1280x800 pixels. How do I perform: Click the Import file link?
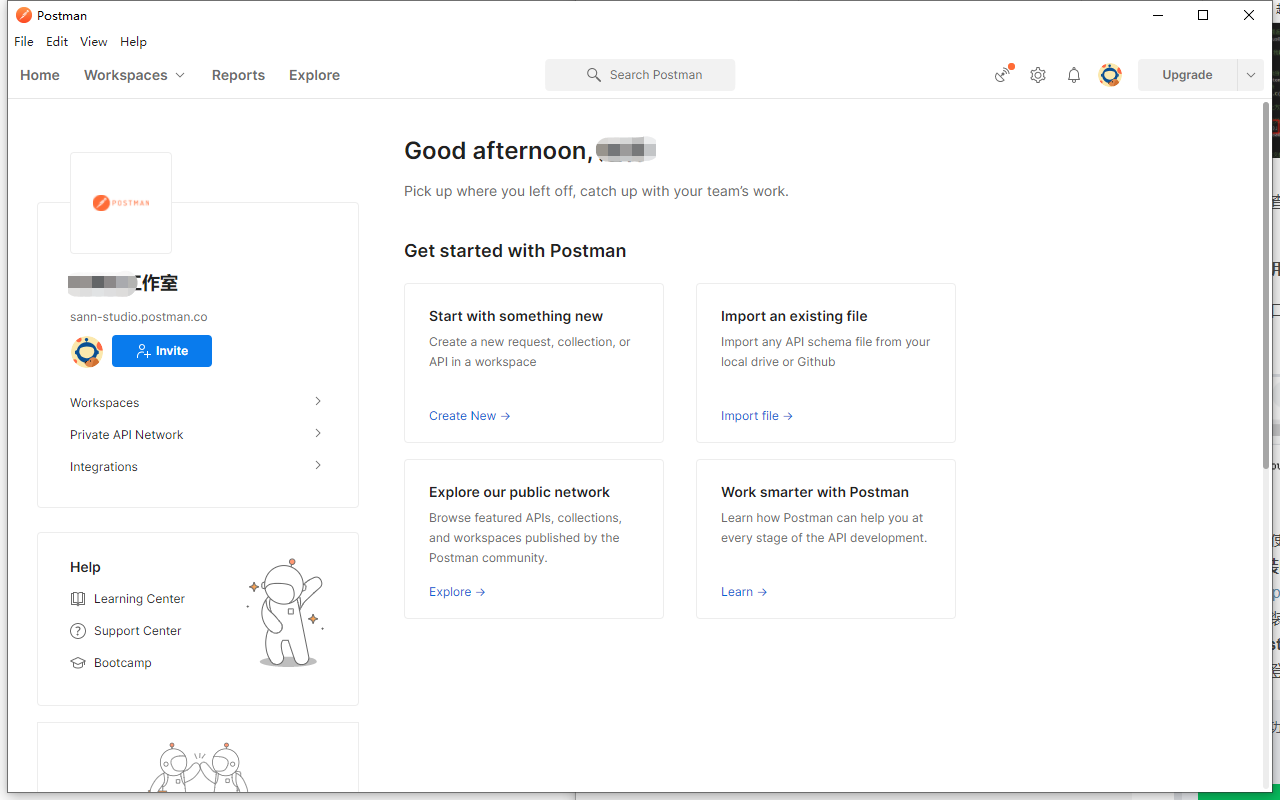(757, 416)
